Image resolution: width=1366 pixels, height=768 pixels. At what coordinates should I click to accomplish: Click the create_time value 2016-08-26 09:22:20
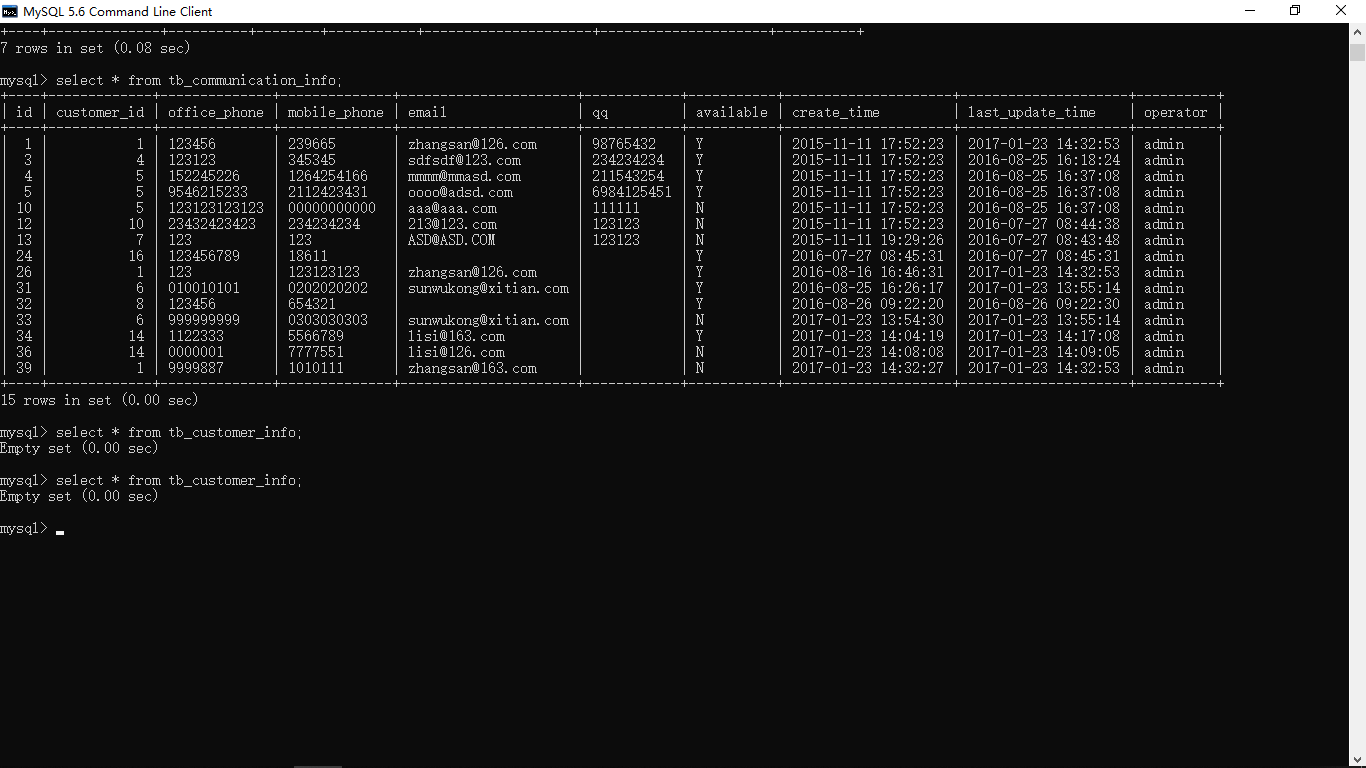pyautogui.click(x=868, y=304)
